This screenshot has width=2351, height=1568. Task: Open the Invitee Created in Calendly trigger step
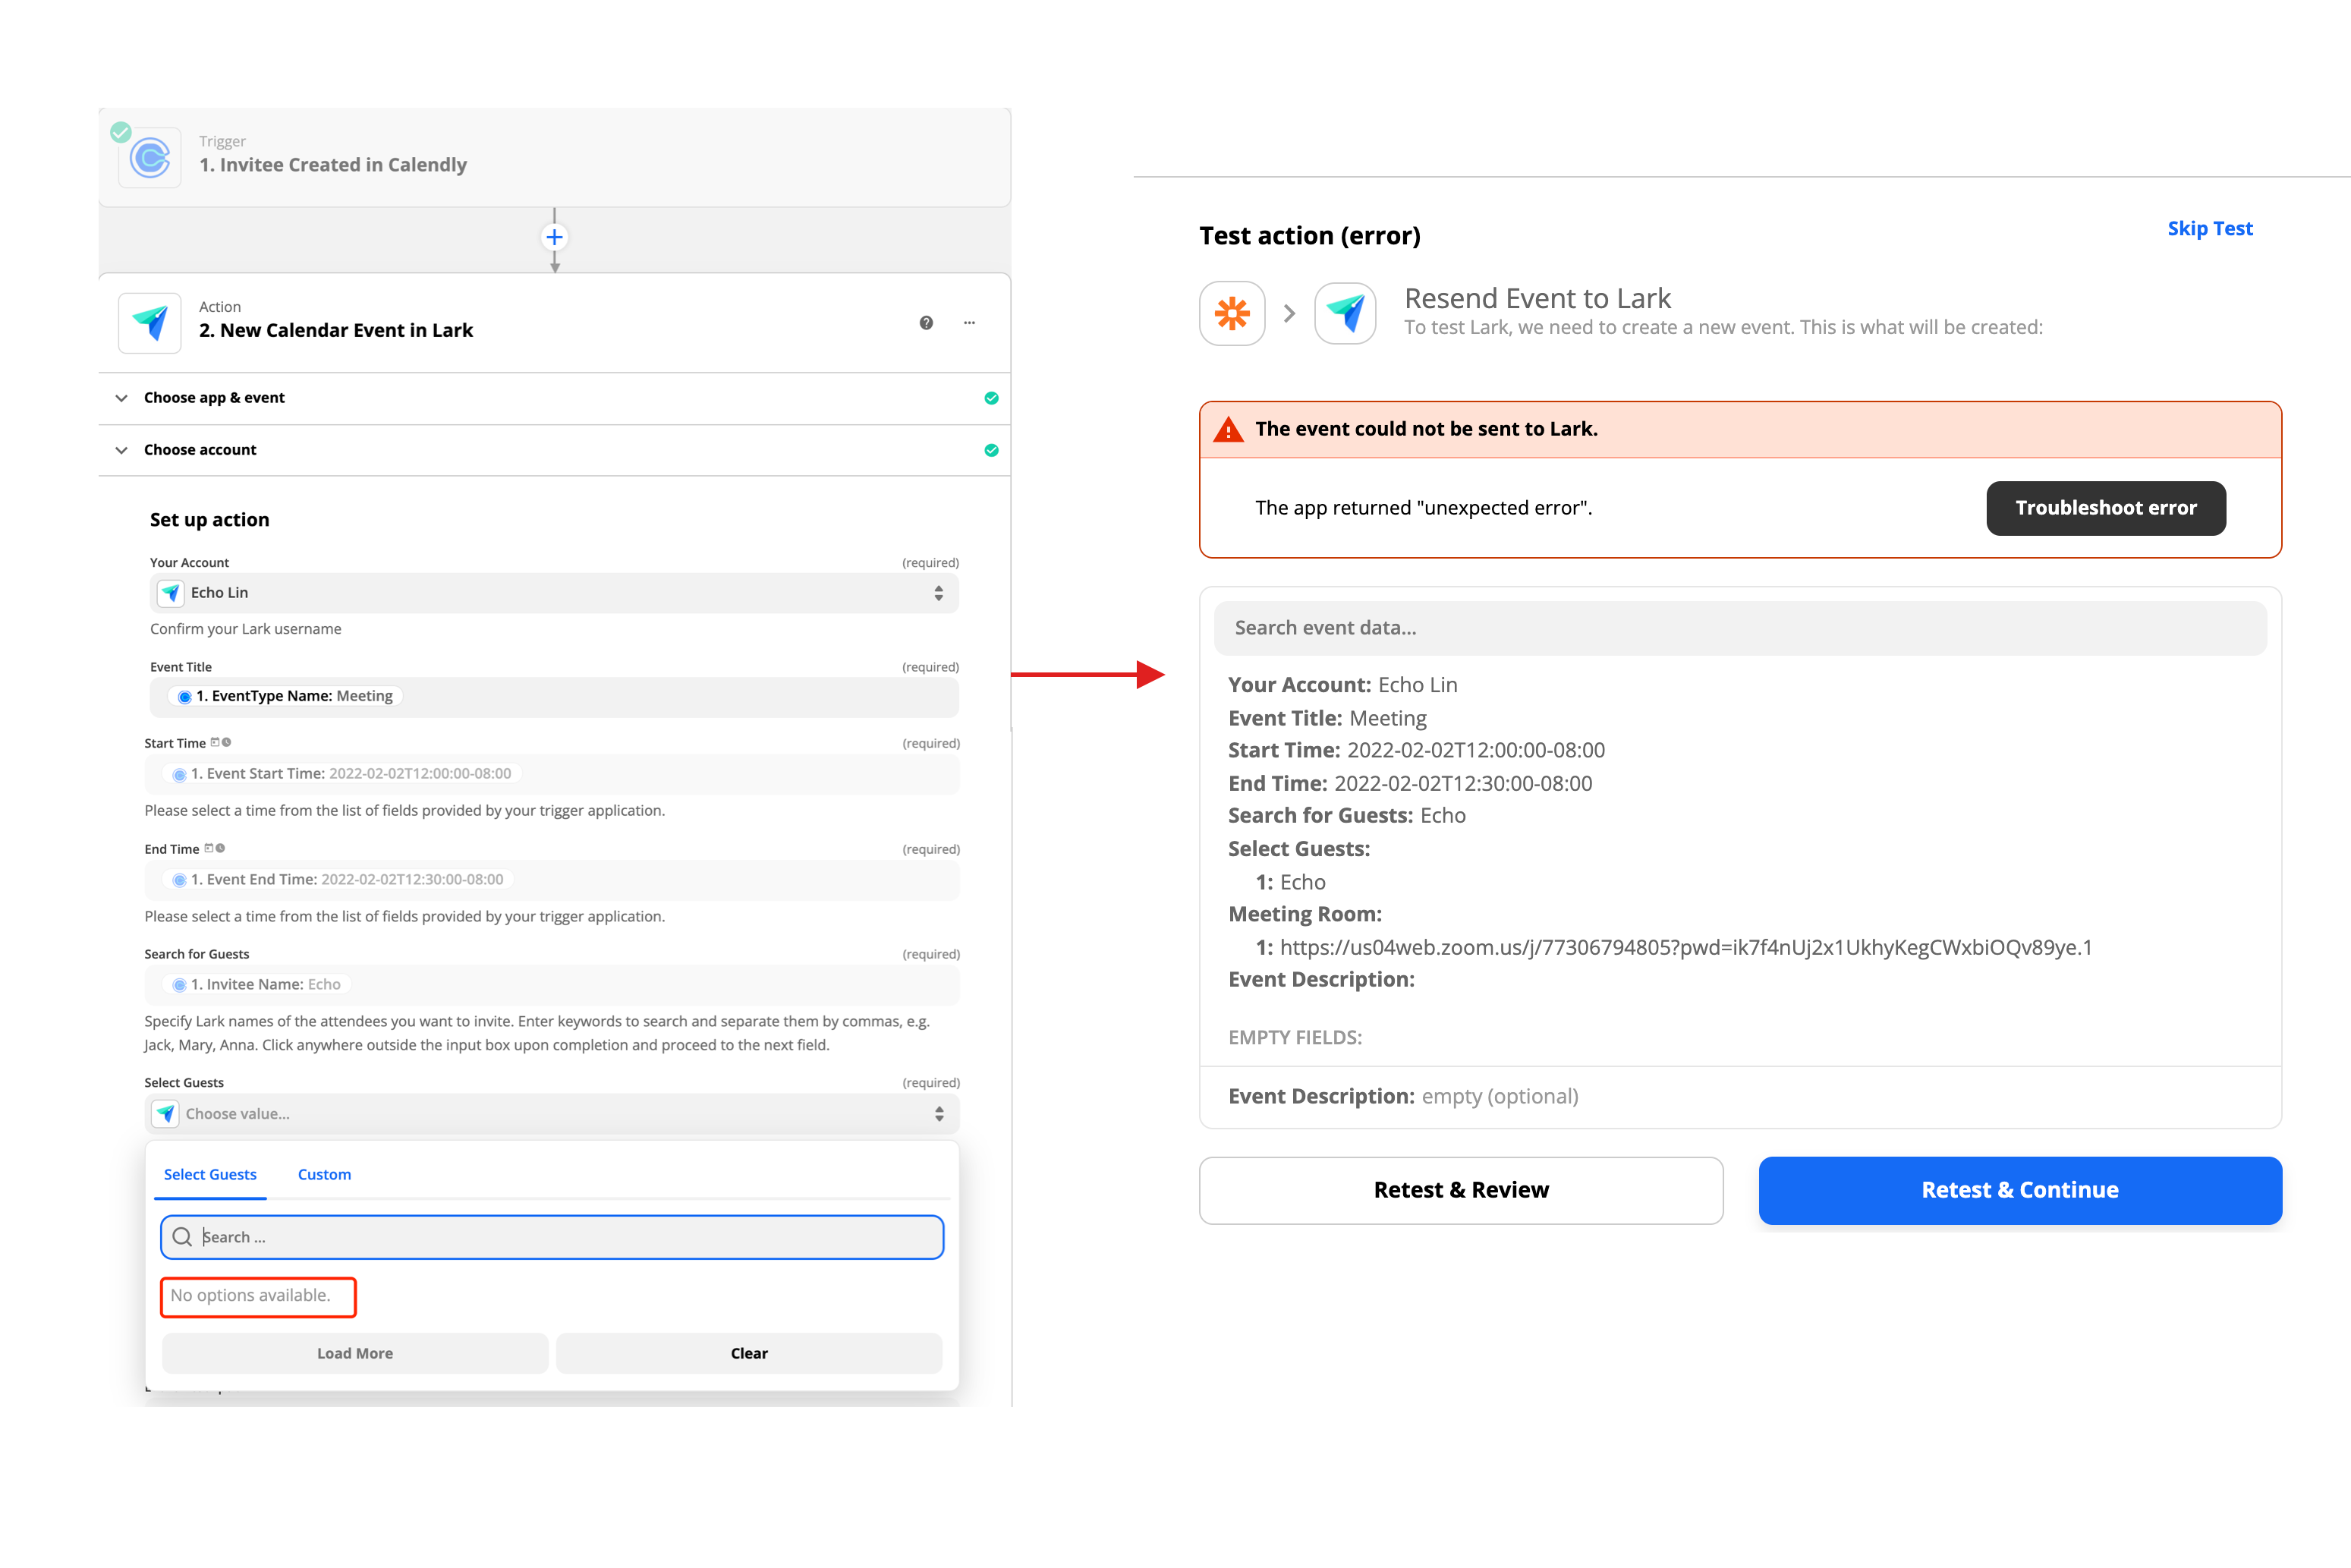(x=554, y=157)
